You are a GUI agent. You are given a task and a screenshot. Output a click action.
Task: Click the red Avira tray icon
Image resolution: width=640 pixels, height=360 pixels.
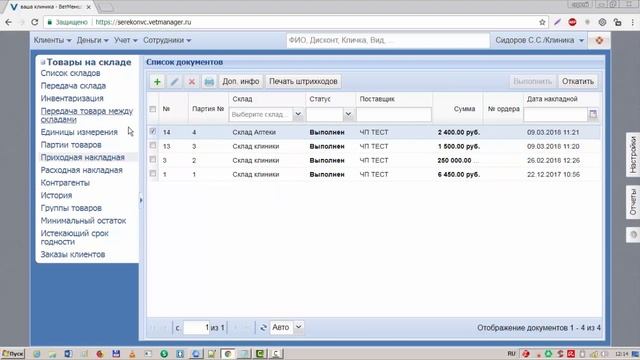571,353
